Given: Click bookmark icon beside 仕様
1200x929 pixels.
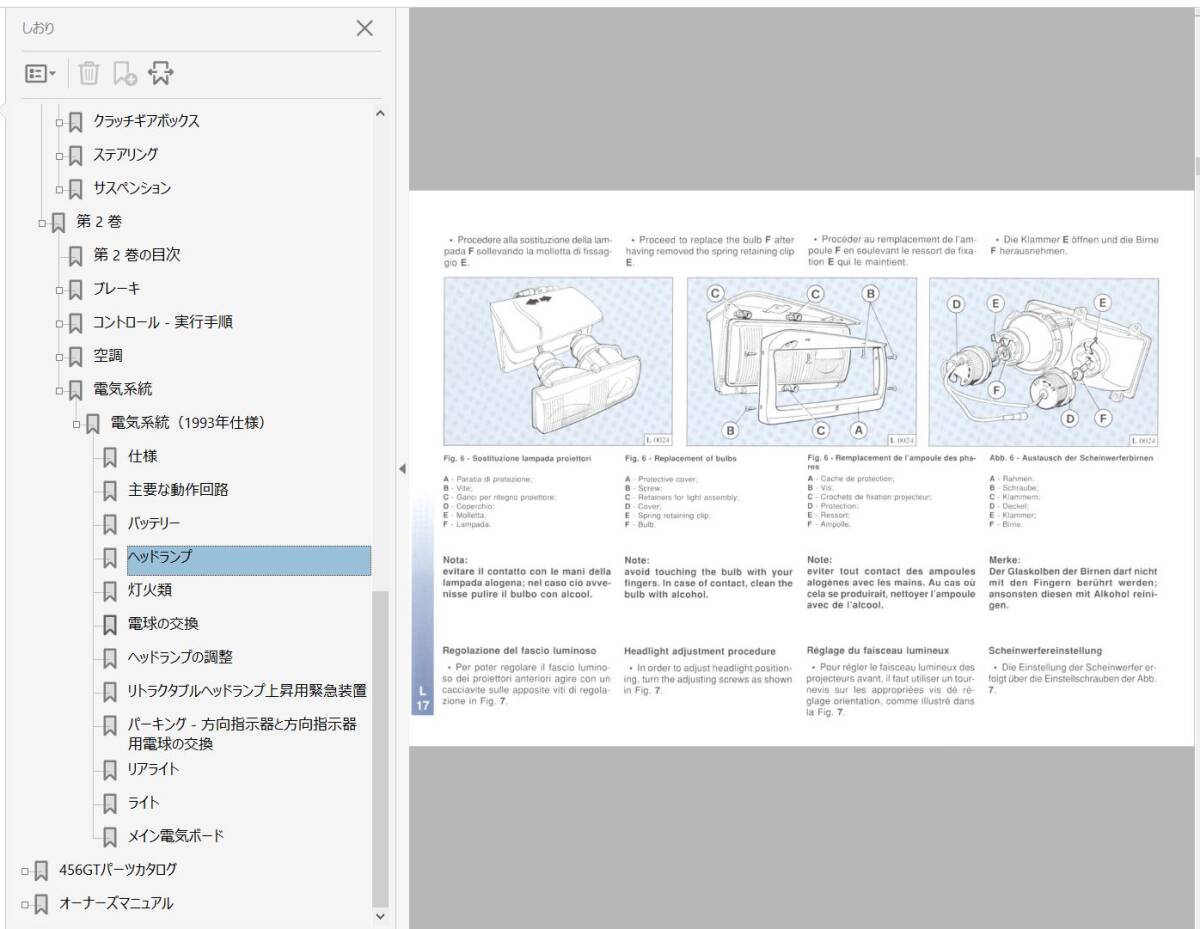Looking at the screenshot, I should point(110,458).
